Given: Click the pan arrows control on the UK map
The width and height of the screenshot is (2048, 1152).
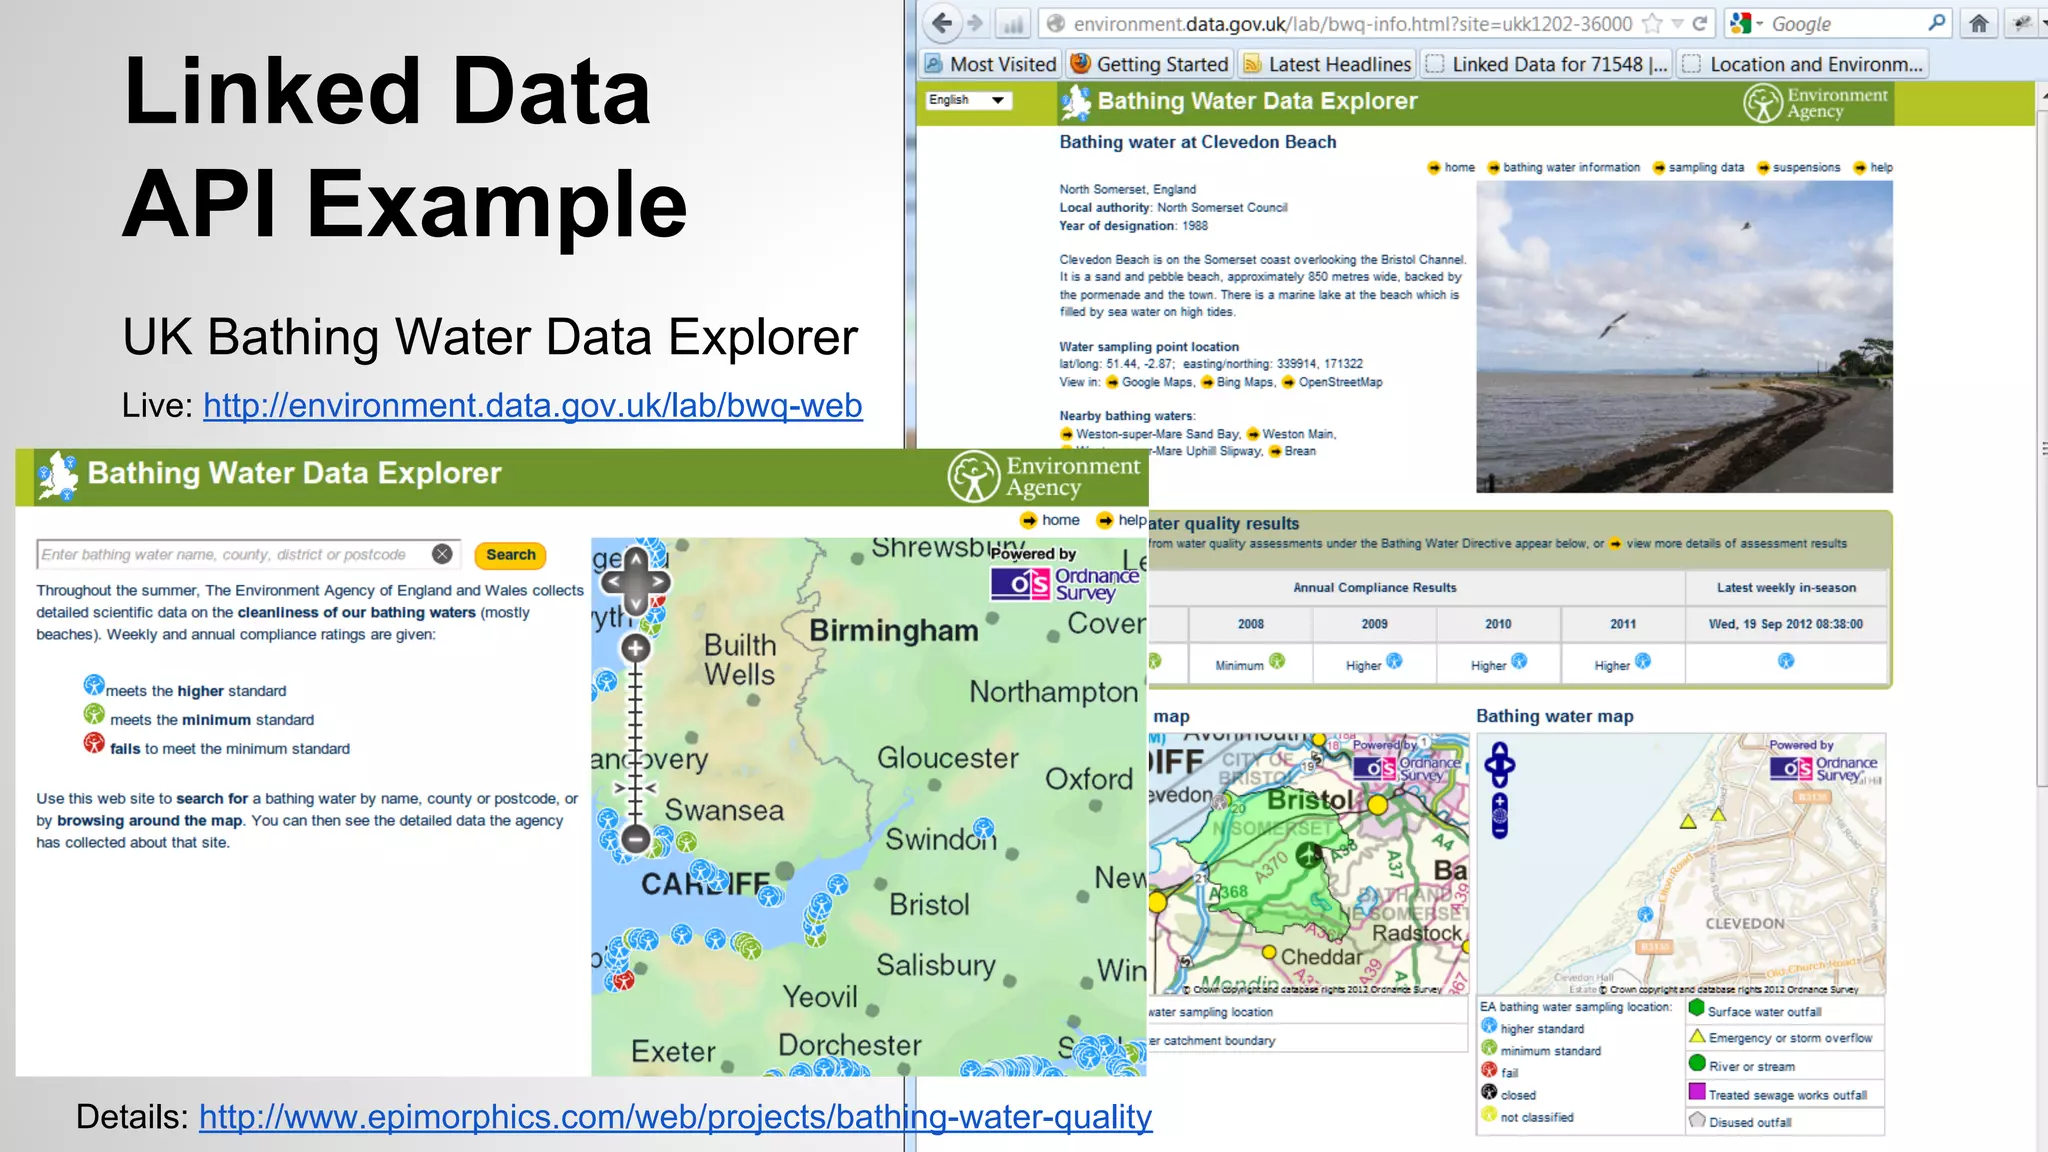Looking at the screenshot, I should (x=636, y=582).
